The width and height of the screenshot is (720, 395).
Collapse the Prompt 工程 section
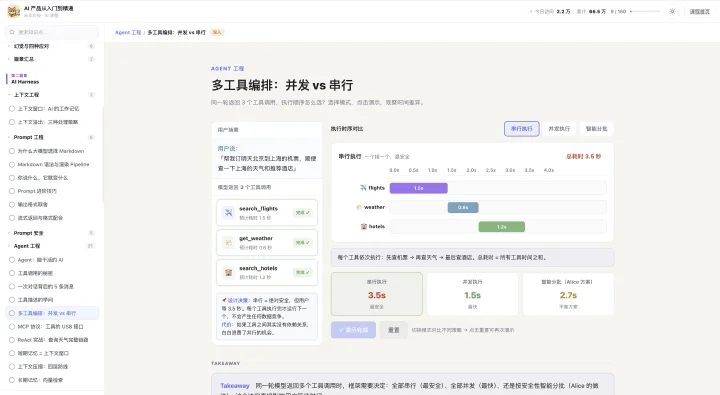(x=51, y=137)
